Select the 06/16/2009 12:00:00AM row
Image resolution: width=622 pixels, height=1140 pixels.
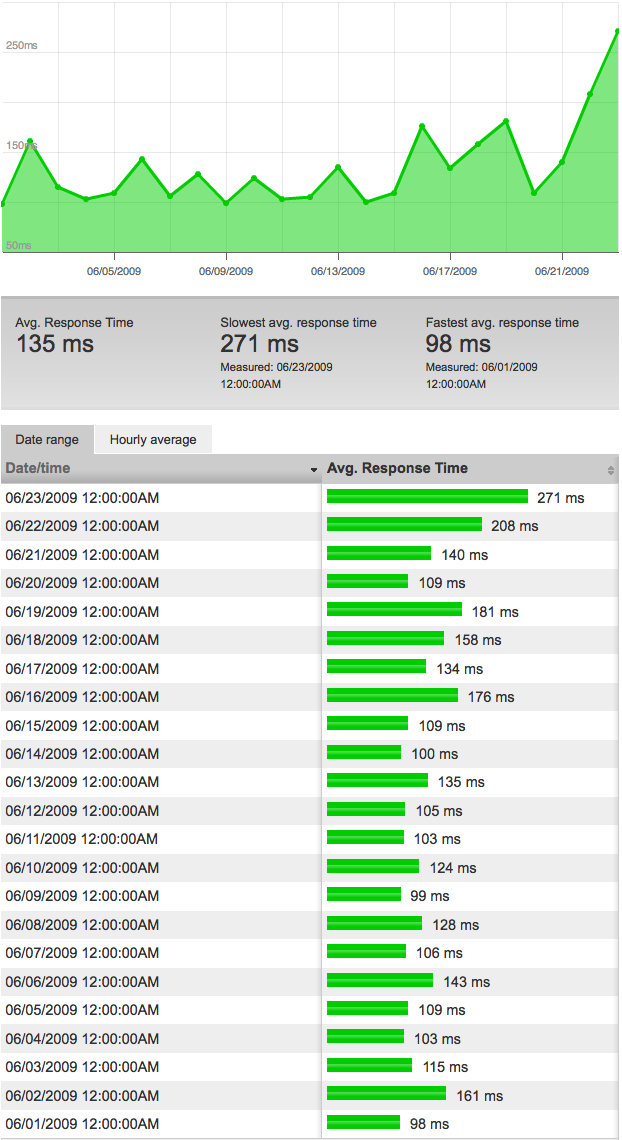310,697
